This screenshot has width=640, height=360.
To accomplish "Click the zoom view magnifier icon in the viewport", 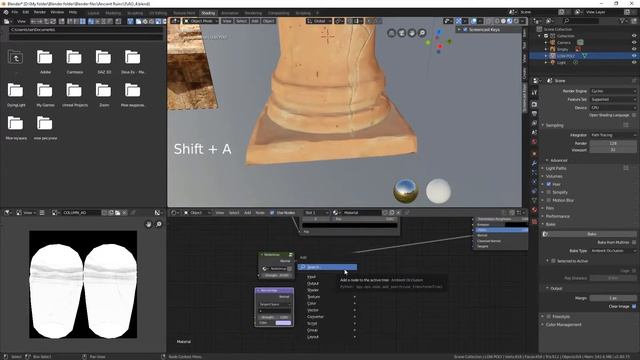I will click(422, 33).
